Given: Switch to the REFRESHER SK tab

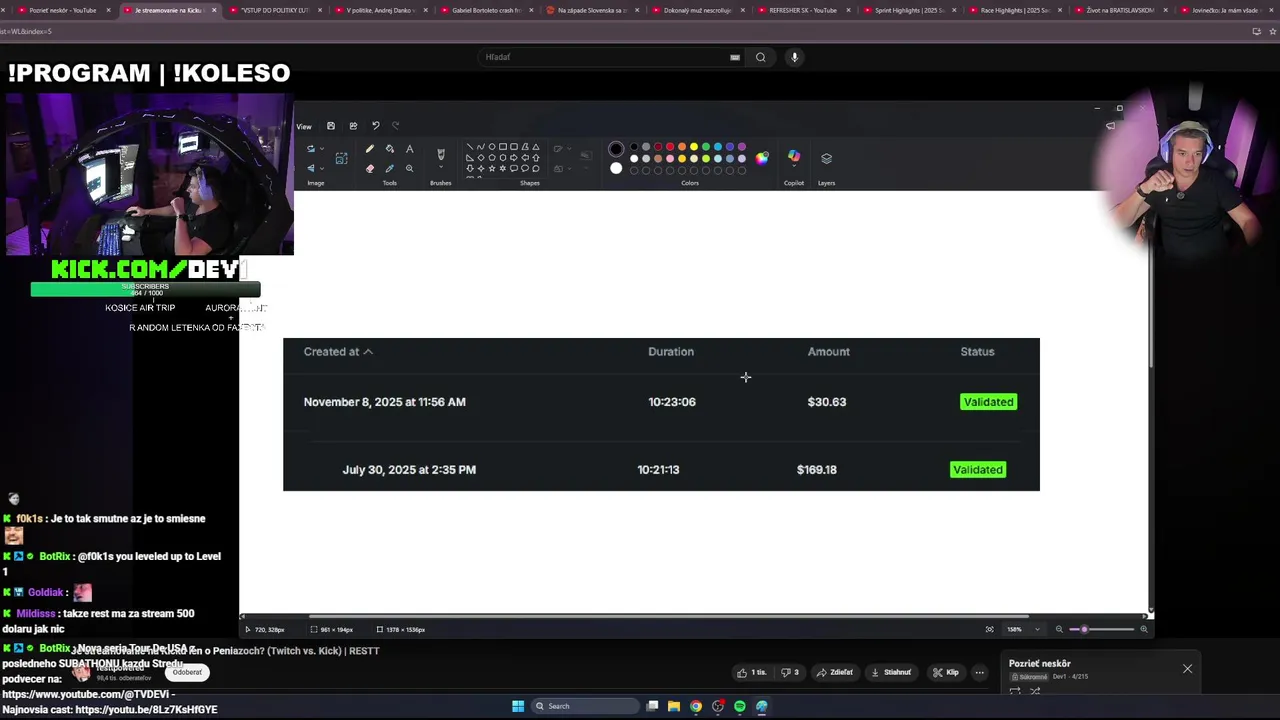Looking at the screenshot, I should (x=801, y=10).
